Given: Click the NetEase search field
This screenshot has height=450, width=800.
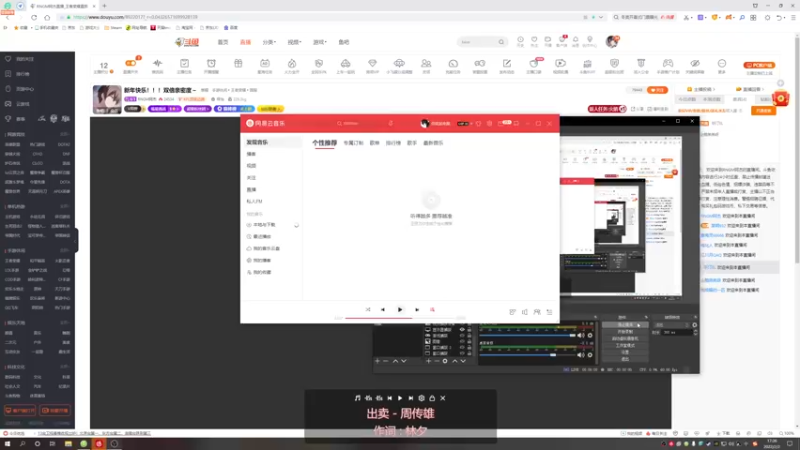Looking at the screenshot, I should [x=360, y=123].
